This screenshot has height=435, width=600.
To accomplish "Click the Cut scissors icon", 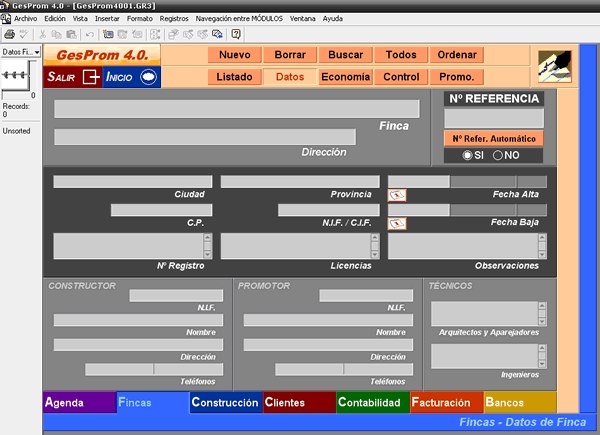I will pyautogui.click(x=42, y=34).
